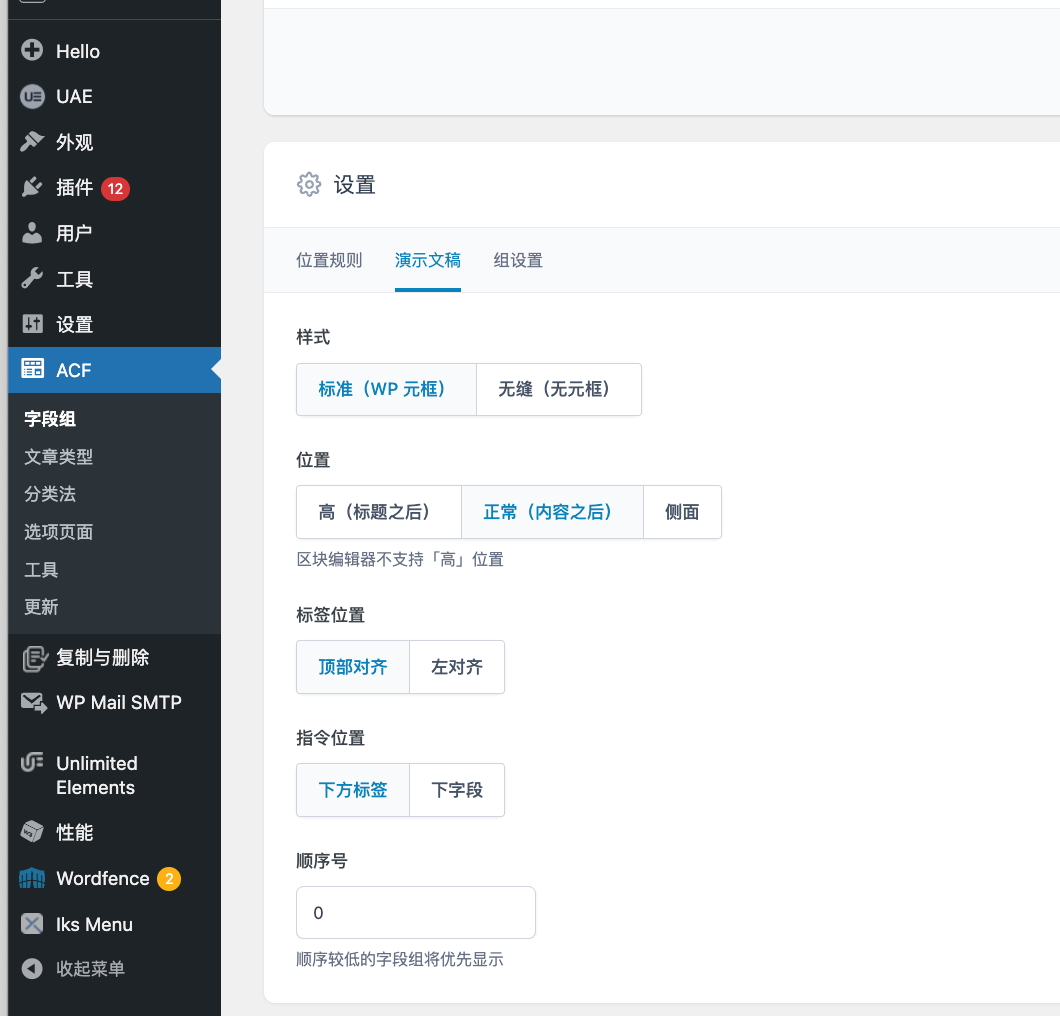
Task: Switch to the 组设置 tab
Action: pyautogui.click(x=518, y=260)
